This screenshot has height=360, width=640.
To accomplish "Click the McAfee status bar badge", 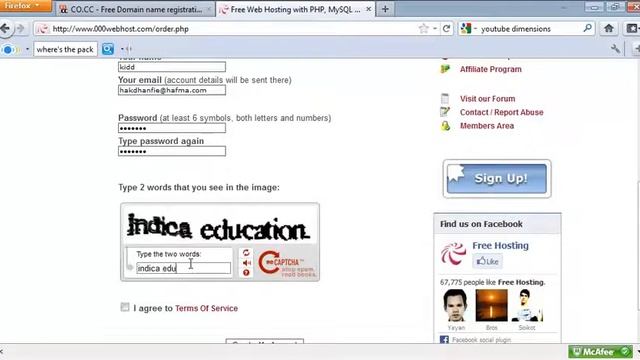I will point(600,352).
